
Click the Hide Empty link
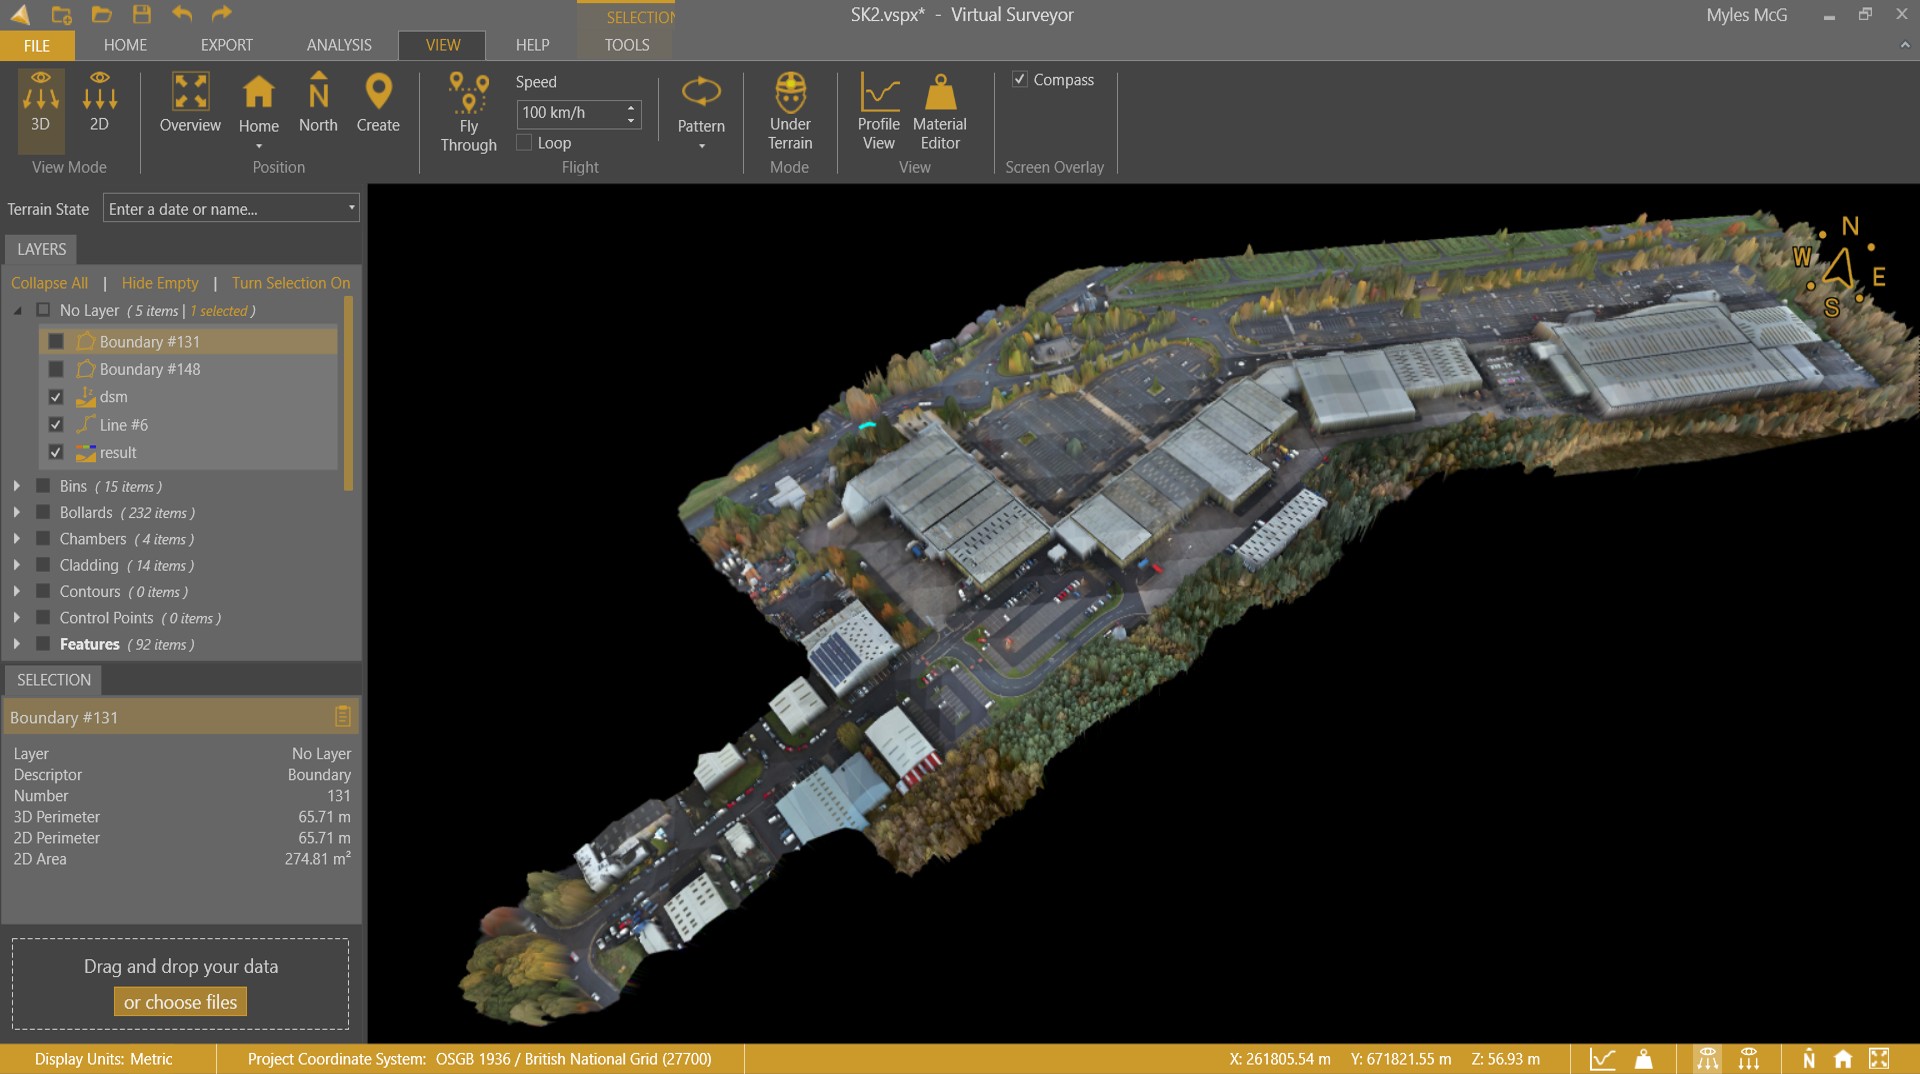click(160, 283)
